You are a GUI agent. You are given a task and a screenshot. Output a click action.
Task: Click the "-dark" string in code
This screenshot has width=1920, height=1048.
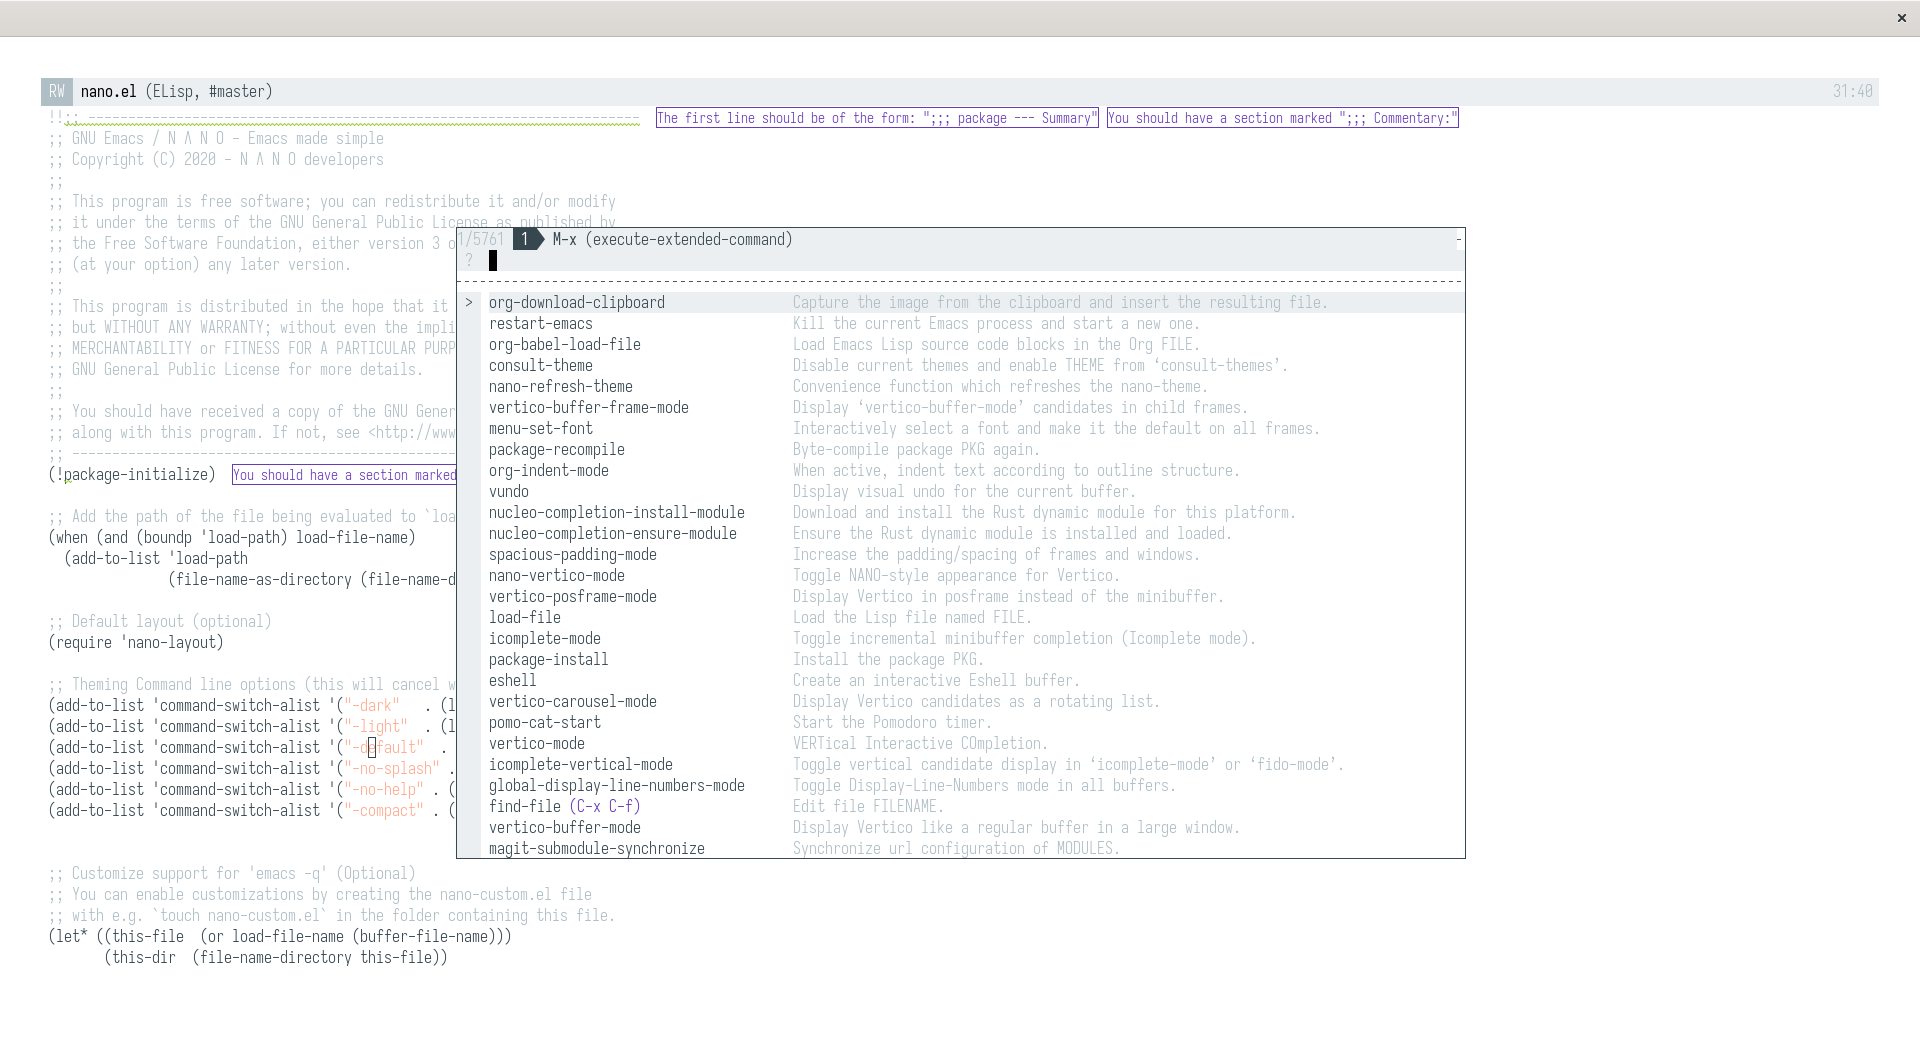[372, 706]
